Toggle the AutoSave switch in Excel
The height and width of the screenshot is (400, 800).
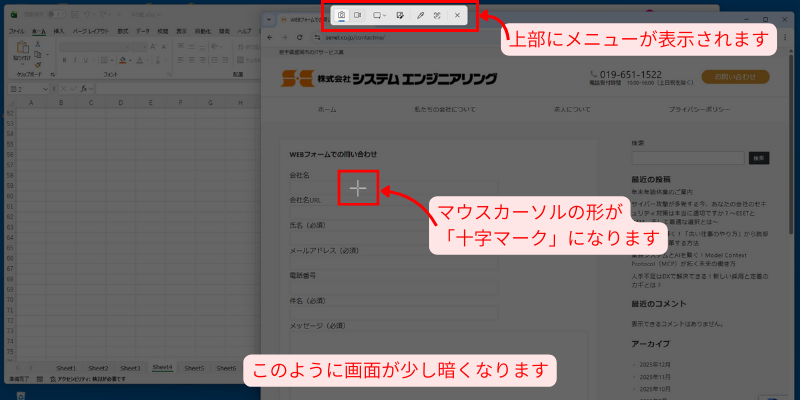tap(57, 15)
